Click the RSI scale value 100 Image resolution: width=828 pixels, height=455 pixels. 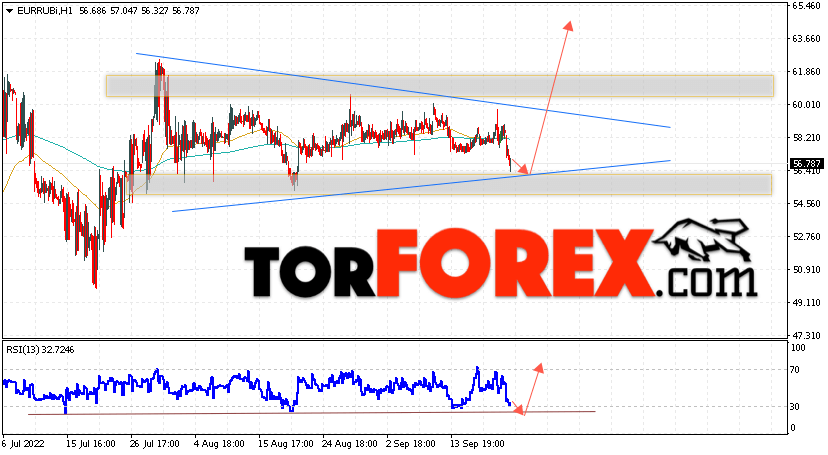798,348
